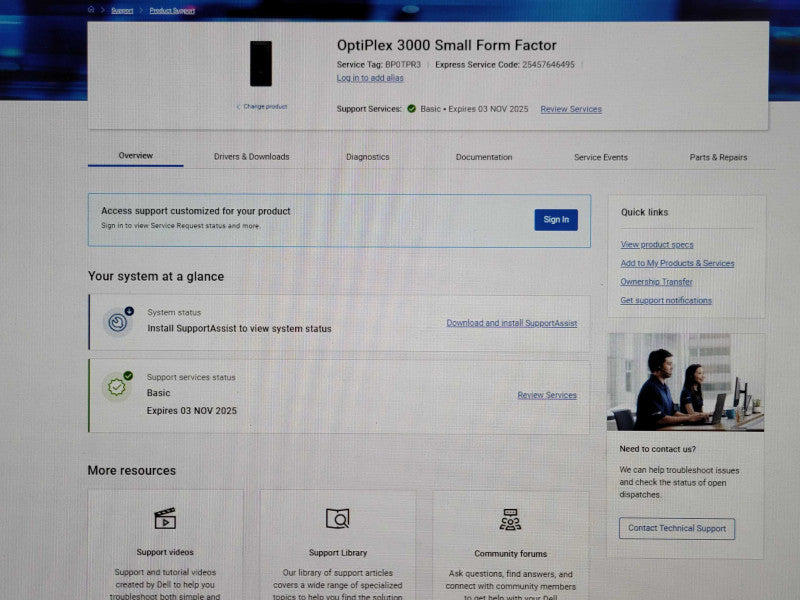Click the OptiPlex 3000 Small Form Factor heading

446,45
